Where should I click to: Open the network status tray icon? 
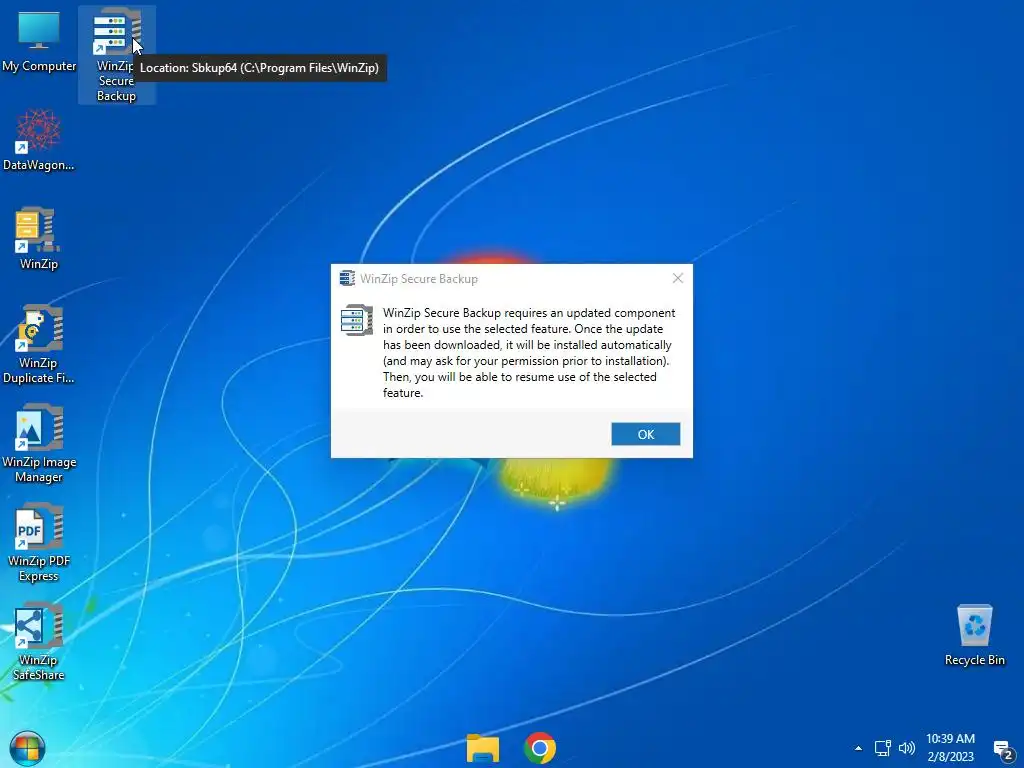click(x=883, y=748)
